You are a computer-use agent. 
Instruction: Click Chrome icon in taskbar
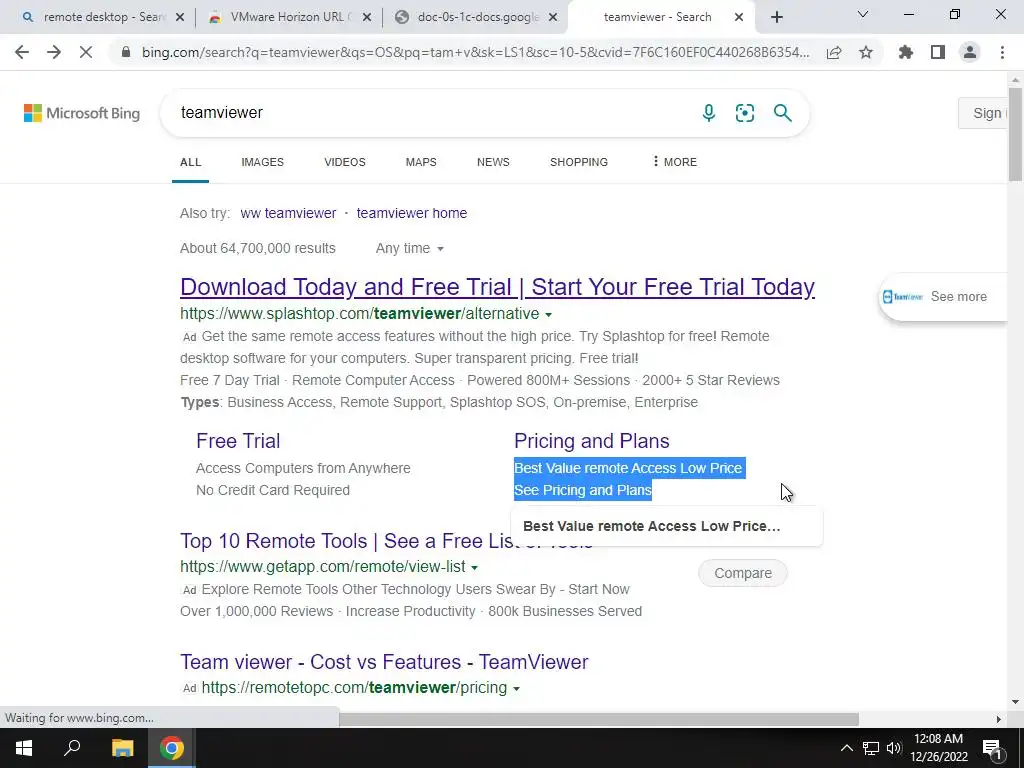coord(172,748)
